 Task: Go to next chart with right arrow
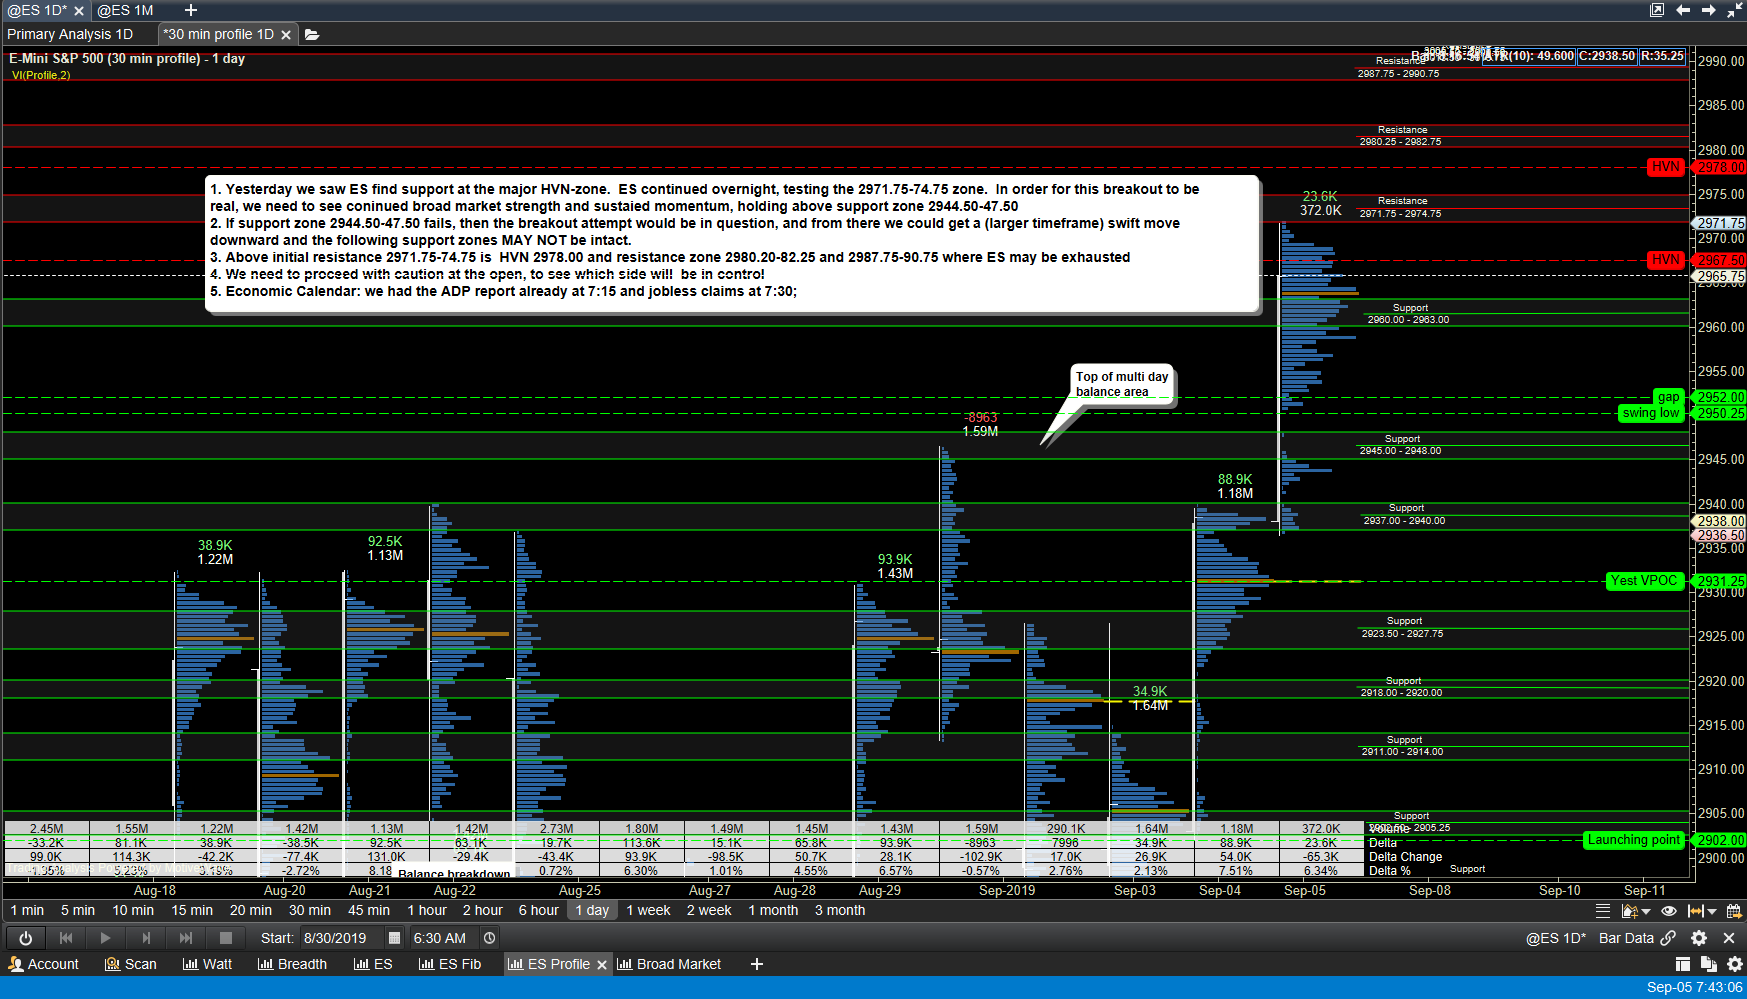pyautogui.click(x=1709, y=10)
